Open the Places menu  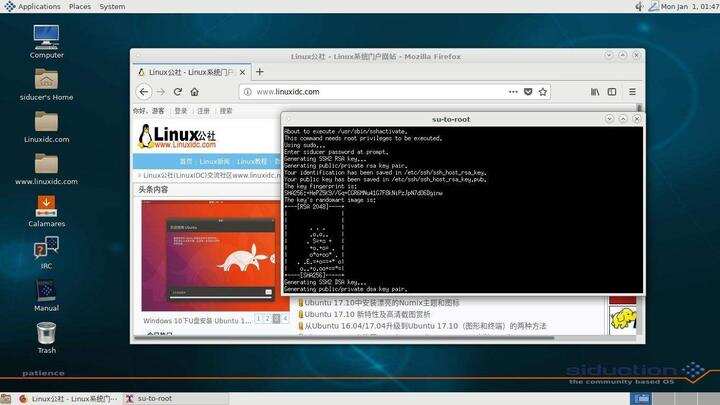click(80, 6)
